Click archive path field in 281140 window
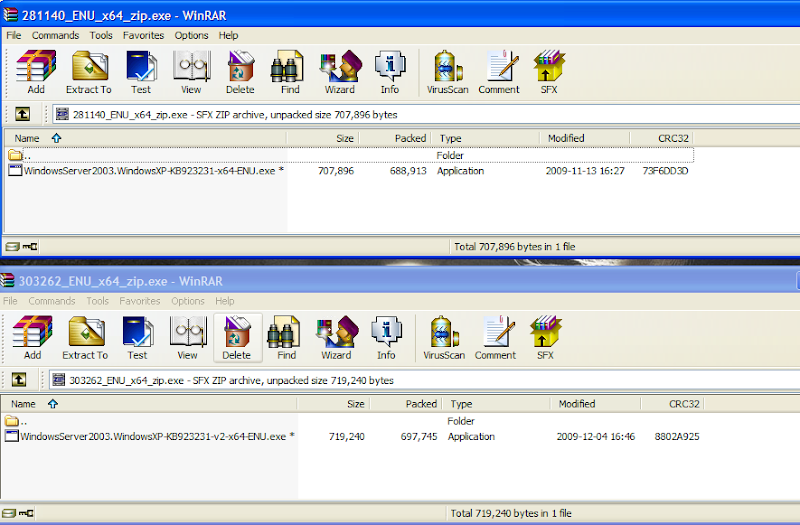 coord(426,114)
